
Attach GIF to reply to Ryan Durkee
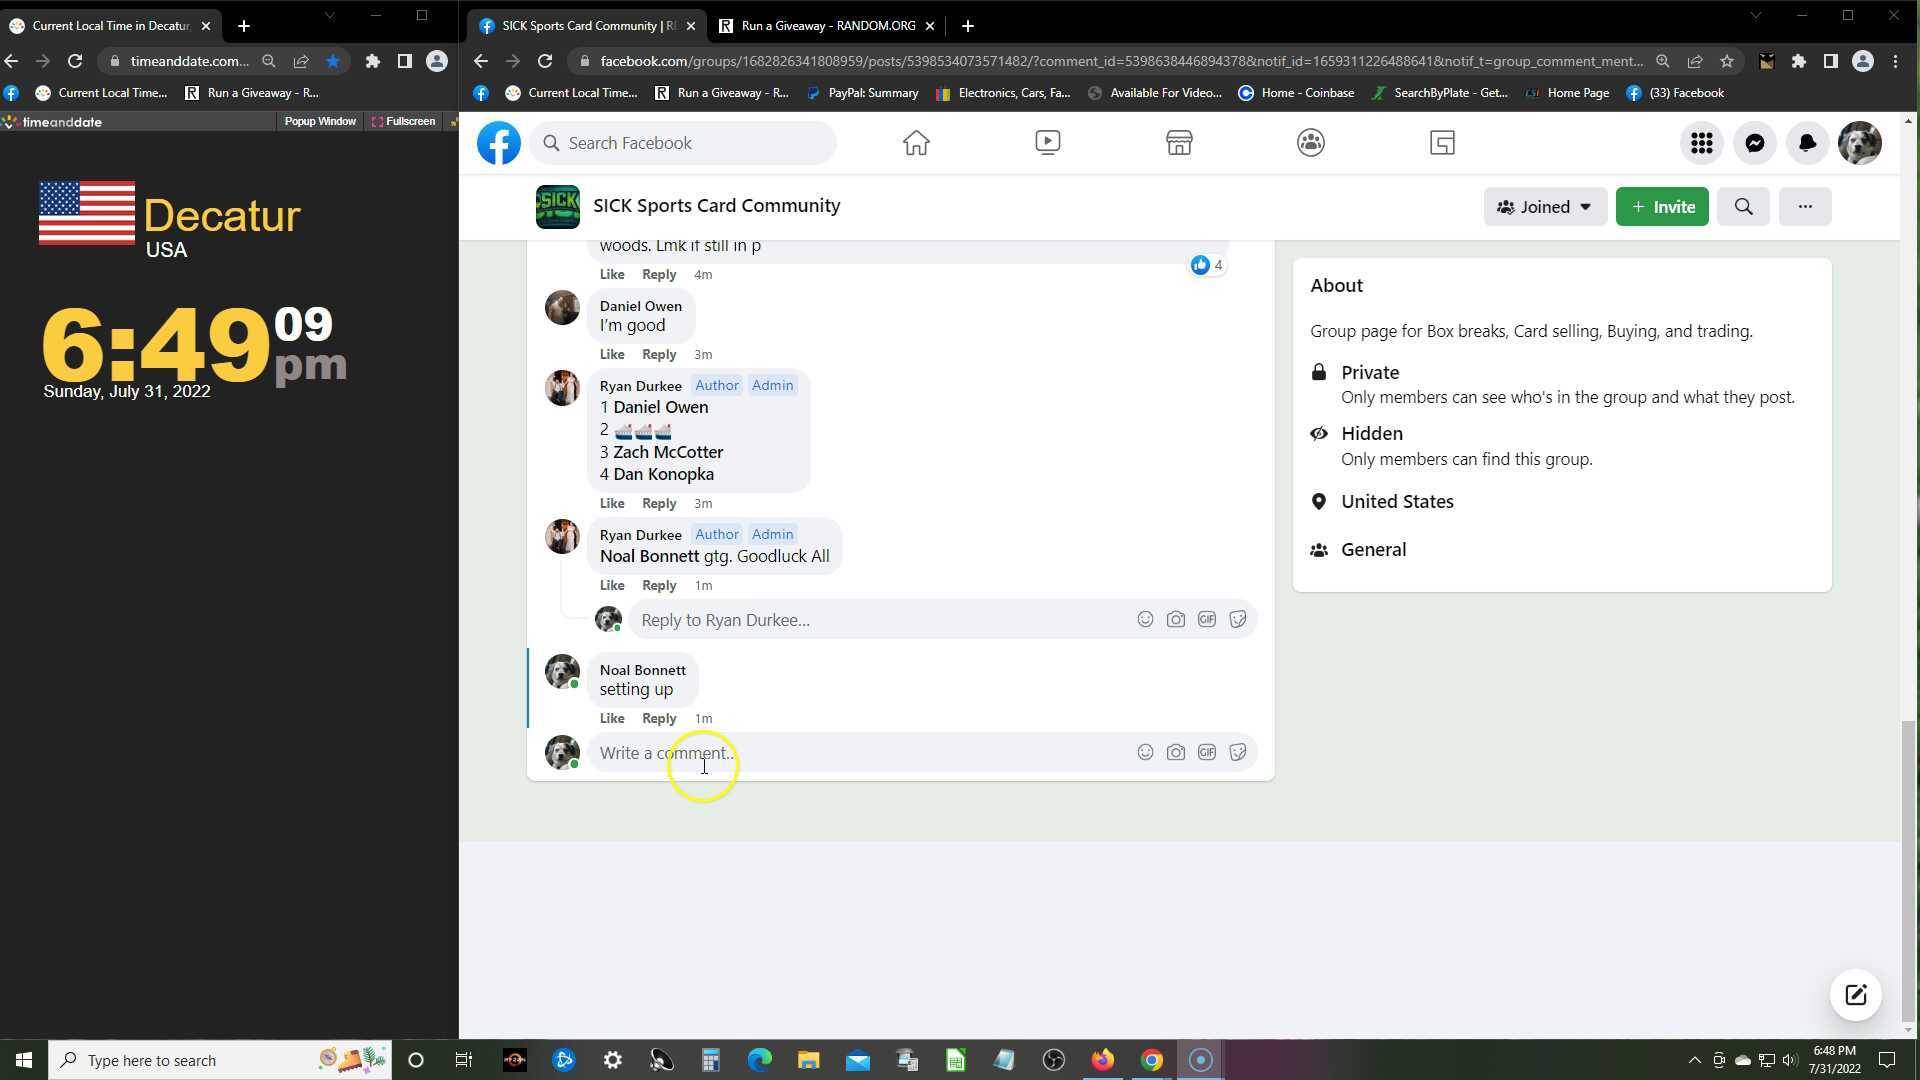point(1207,620)
